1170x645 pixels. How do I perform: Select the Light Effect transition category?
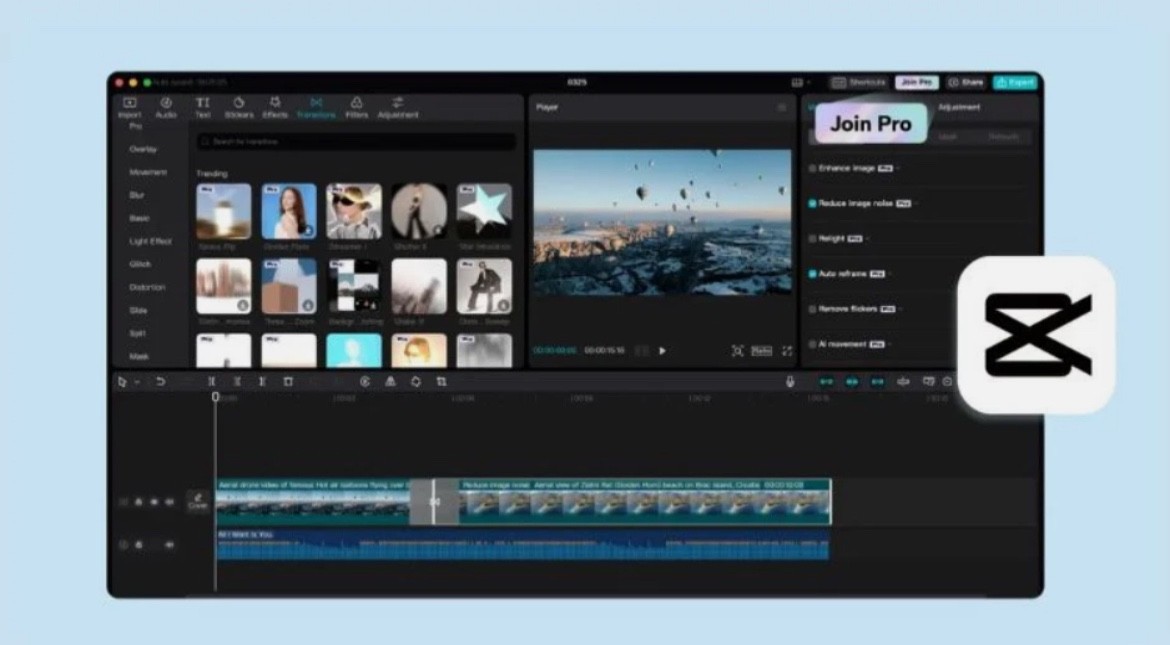pyautogui.click(x=150, y=241)
